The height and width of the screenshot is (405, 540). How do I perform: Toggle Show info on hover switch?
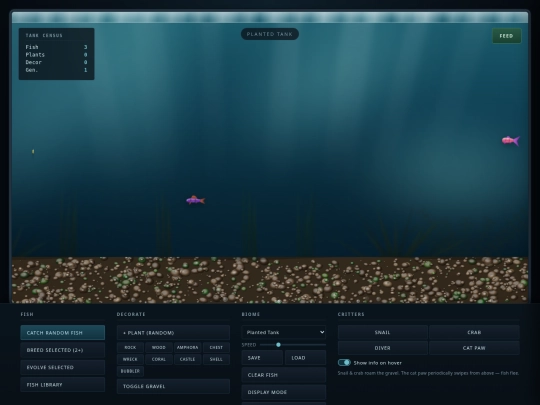coord(344,363)
